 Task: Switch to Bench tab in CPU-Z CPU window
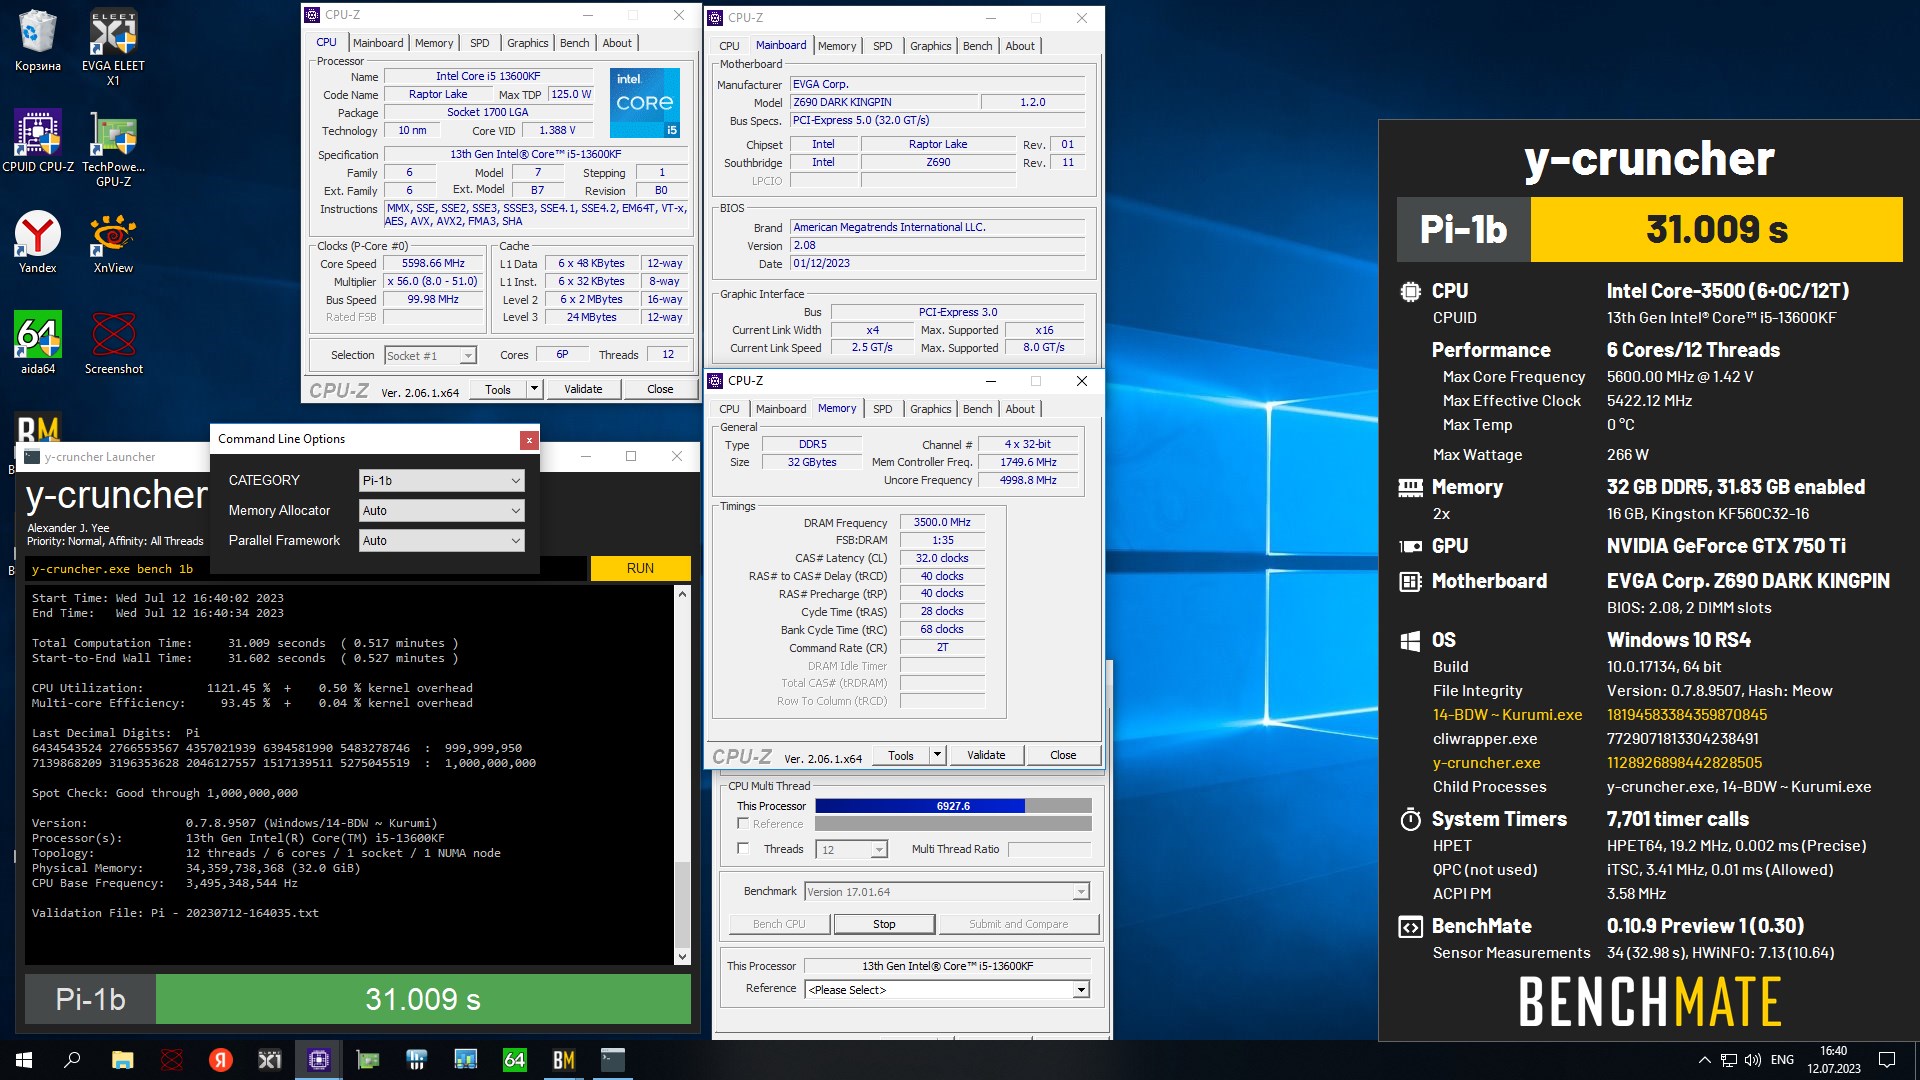(574, 43)
